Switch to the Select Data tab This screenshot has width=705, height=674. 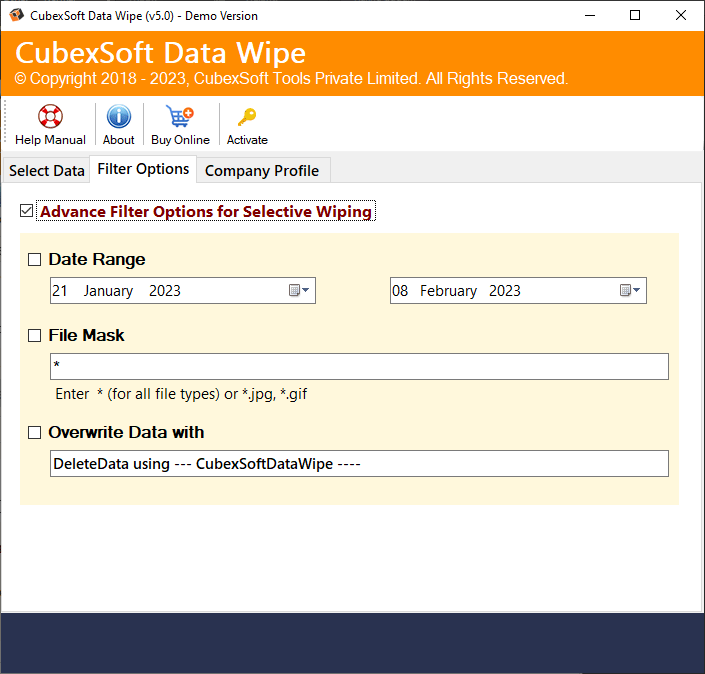point(46,171)
